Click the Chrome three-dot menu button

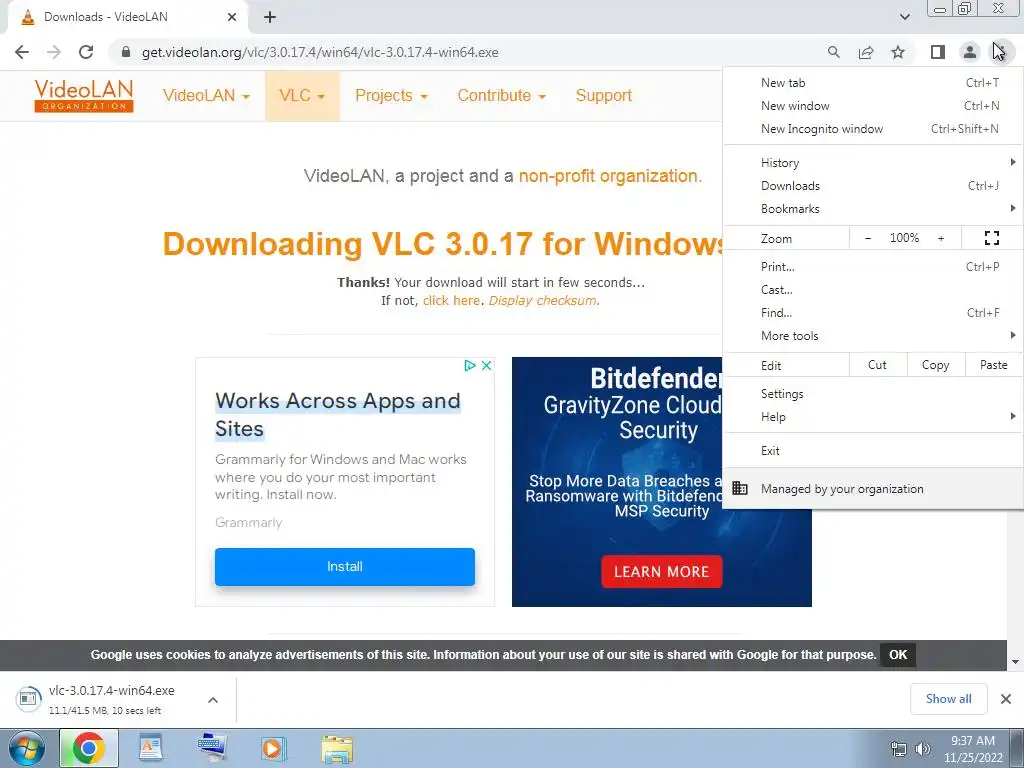[1001, 52]
